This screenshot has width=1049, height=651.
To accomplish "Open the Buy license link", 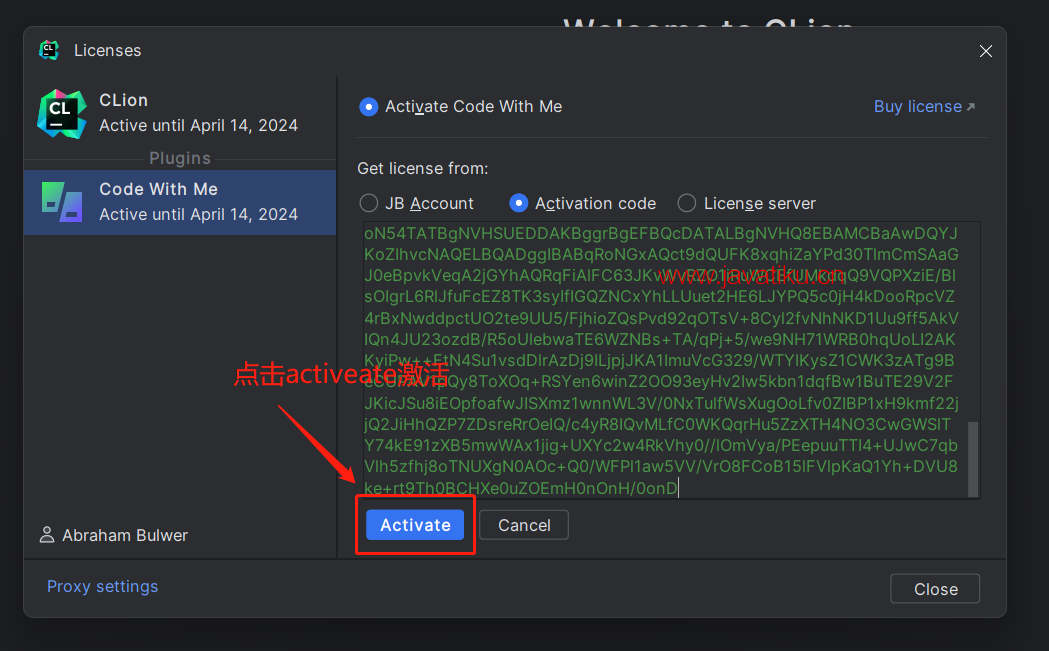I will pyautogui.click(x=925, y=106).
